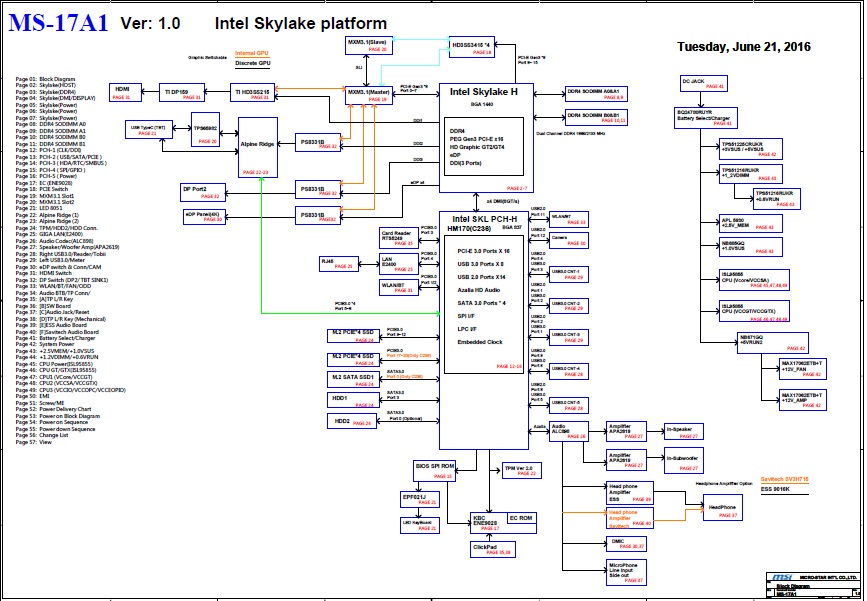867x601 pixels.
Task: Click the USB3.0 CNT-5 block
Action: coord(568,405)
